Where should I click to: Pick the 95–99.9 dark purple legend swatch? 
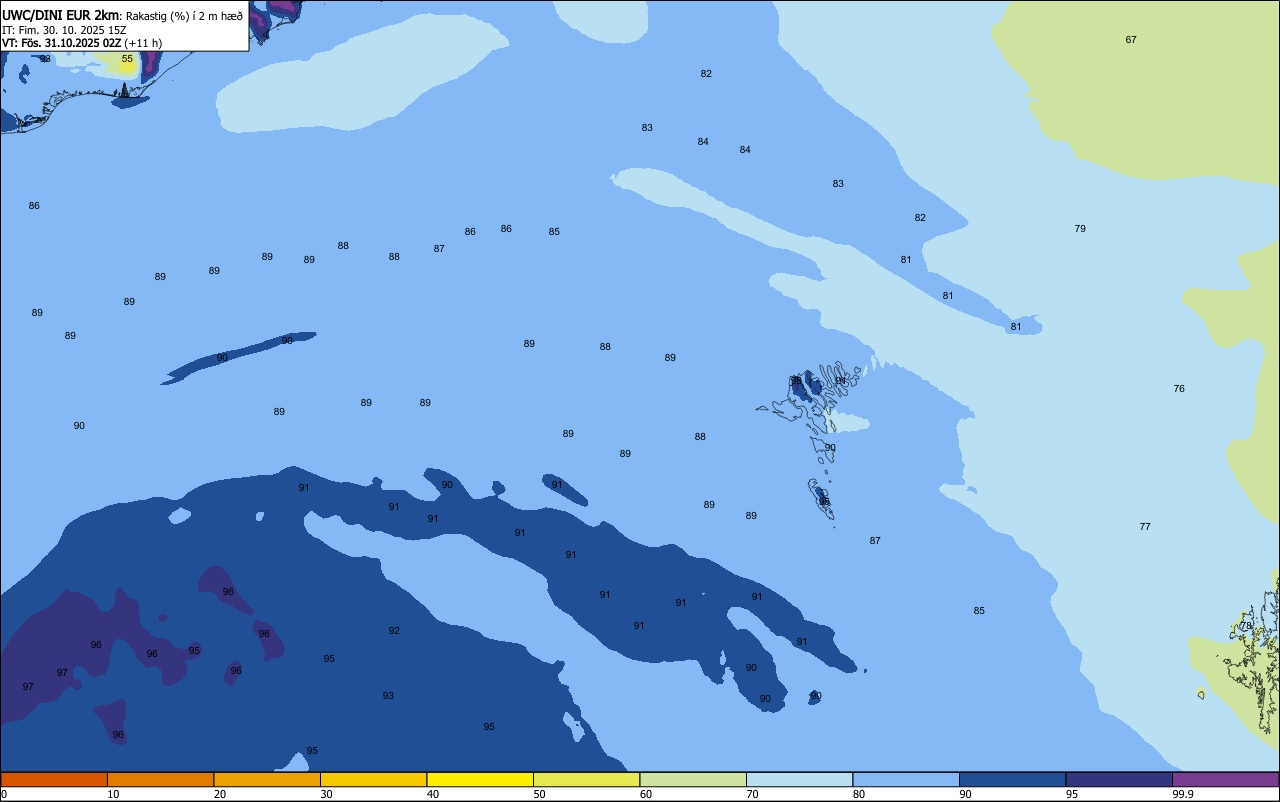[1119, 779]
